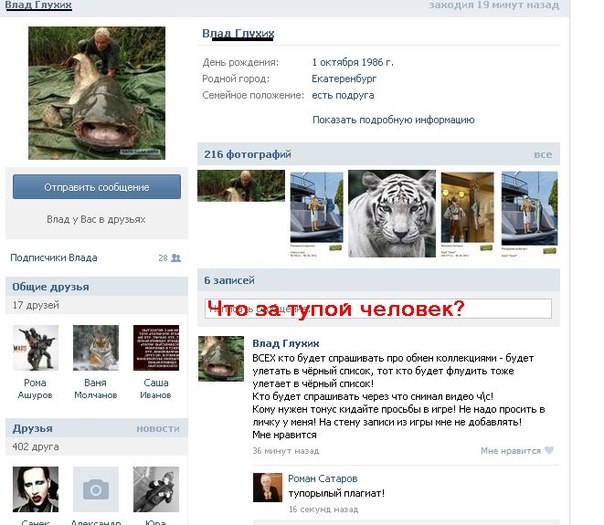Click the heart icon next to Мне нравится

[549, 450]
